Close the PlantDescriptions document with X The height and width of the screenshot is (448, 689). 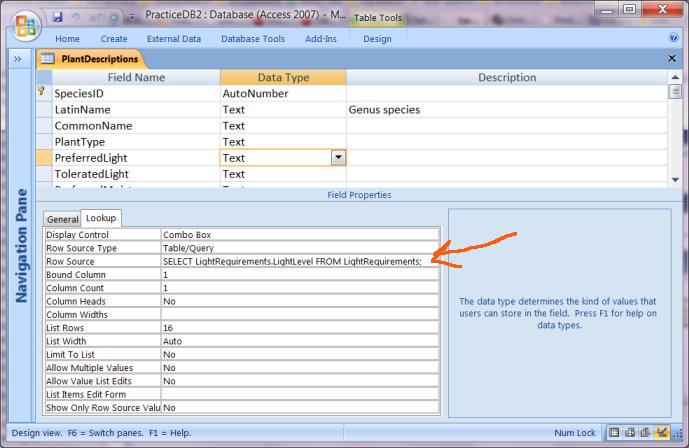(x=672, y=58)
